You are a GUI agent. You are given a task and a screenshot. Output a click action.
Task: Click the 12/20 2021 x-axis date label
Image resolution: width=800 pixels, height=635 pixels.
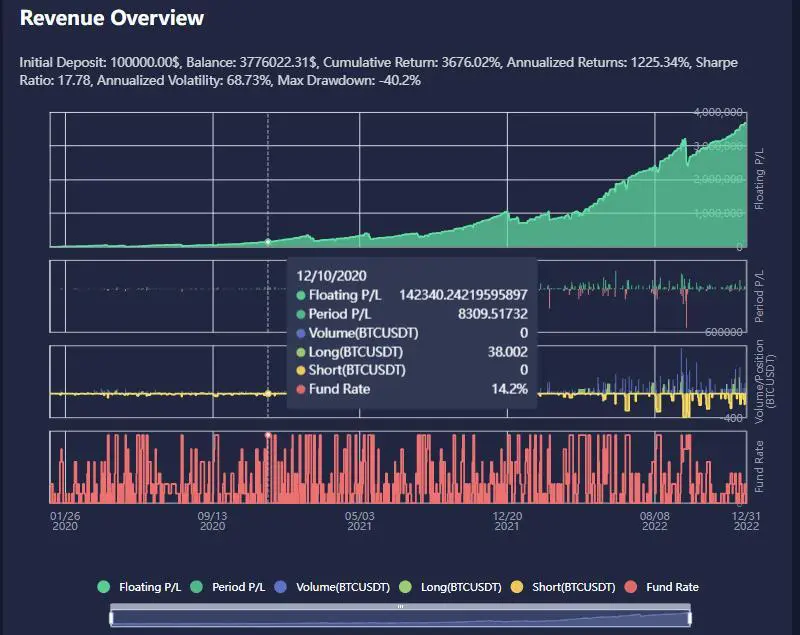tap(507, 520)
